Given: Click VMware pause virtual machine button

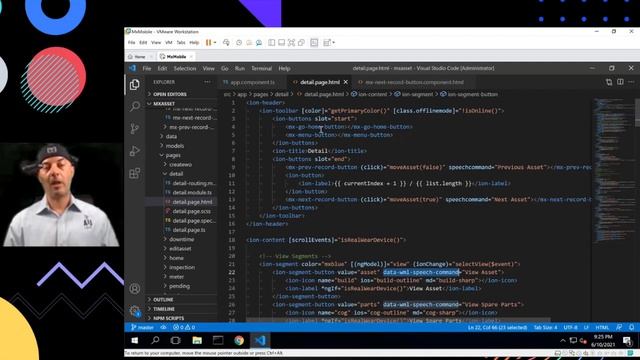Looking at the screenshot, I should (208, 42).
